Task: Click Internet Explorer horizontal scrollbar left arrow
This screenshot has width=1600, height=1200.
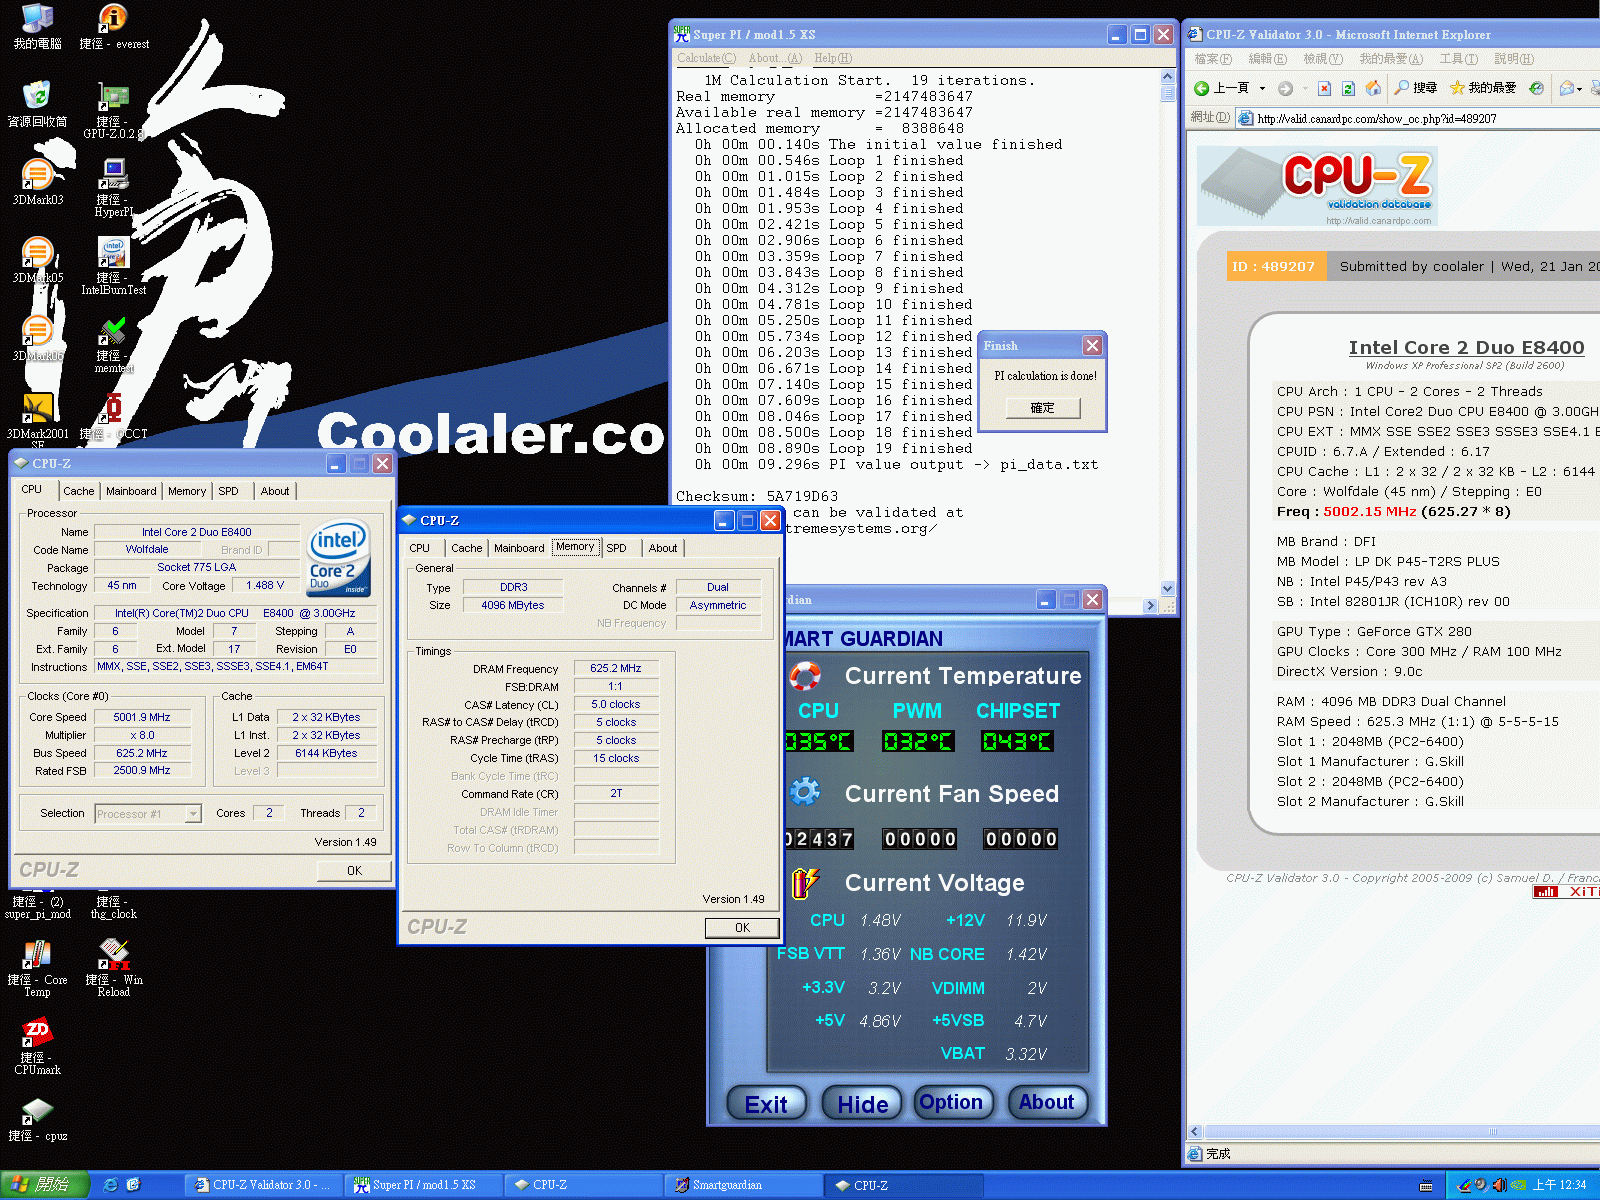Action: coord(1194,1132)
